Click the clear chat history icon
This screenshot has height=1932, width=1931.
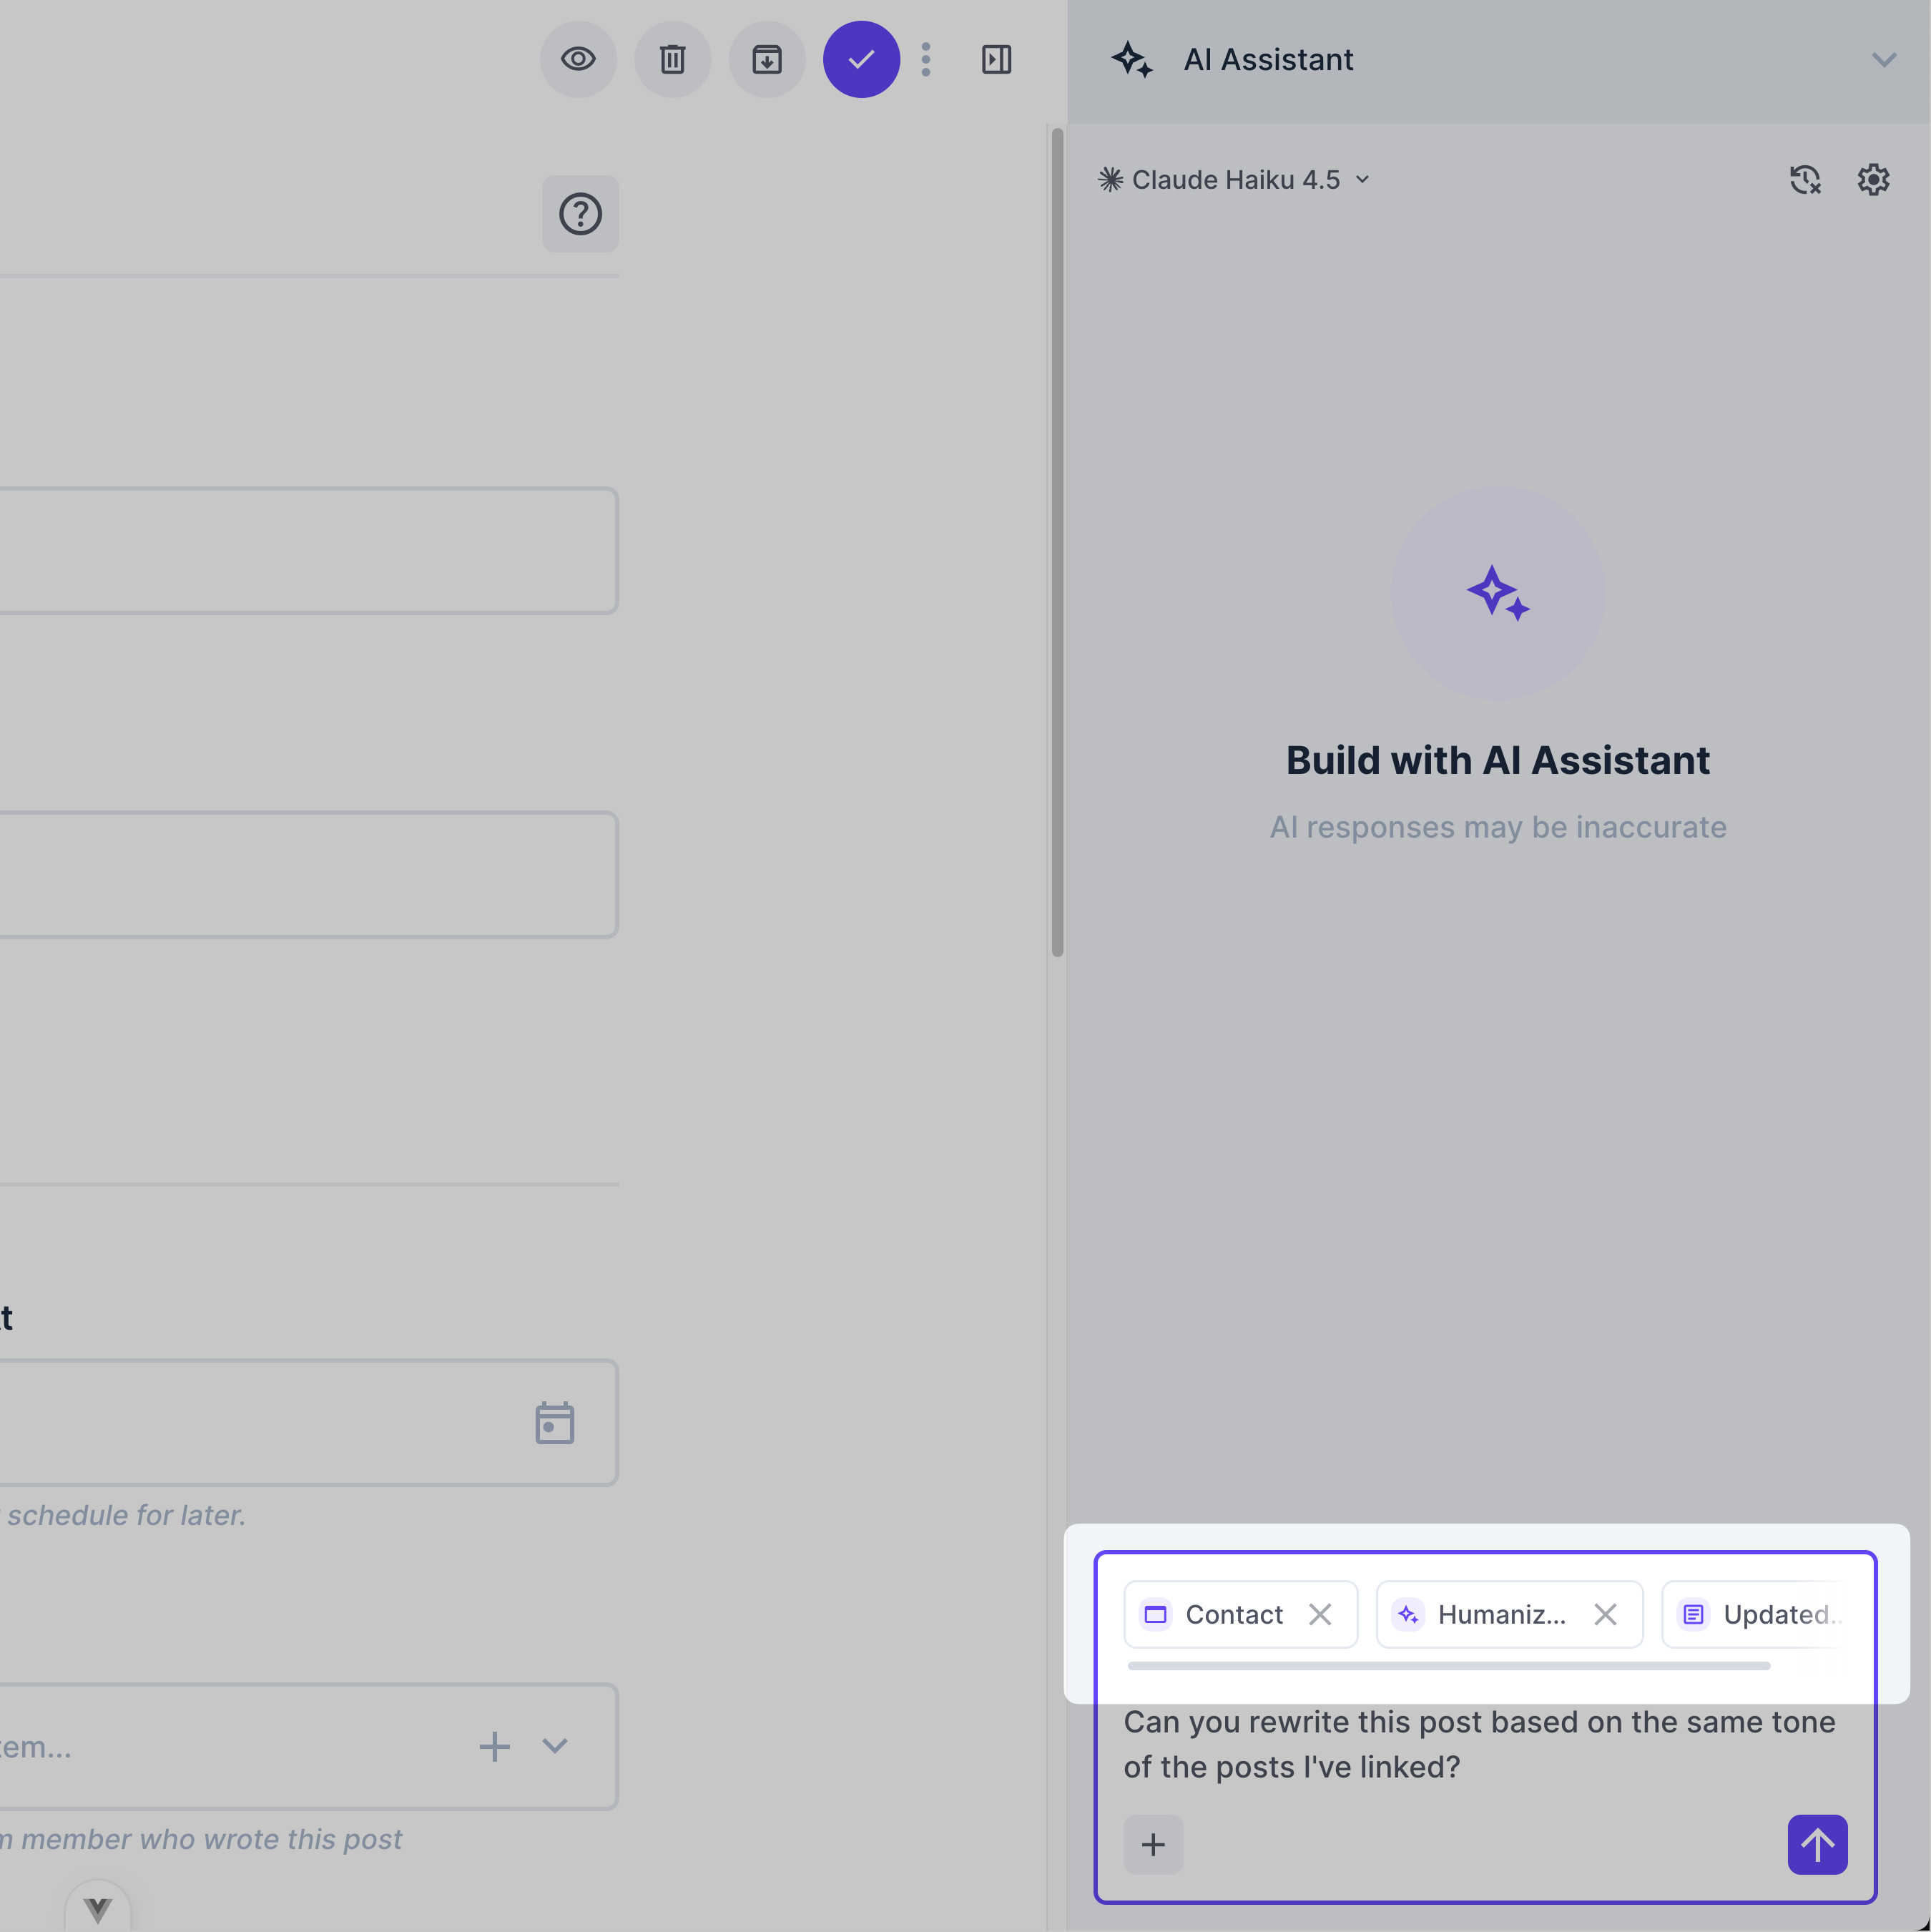pyautogui.click(x=1804, y=179)
